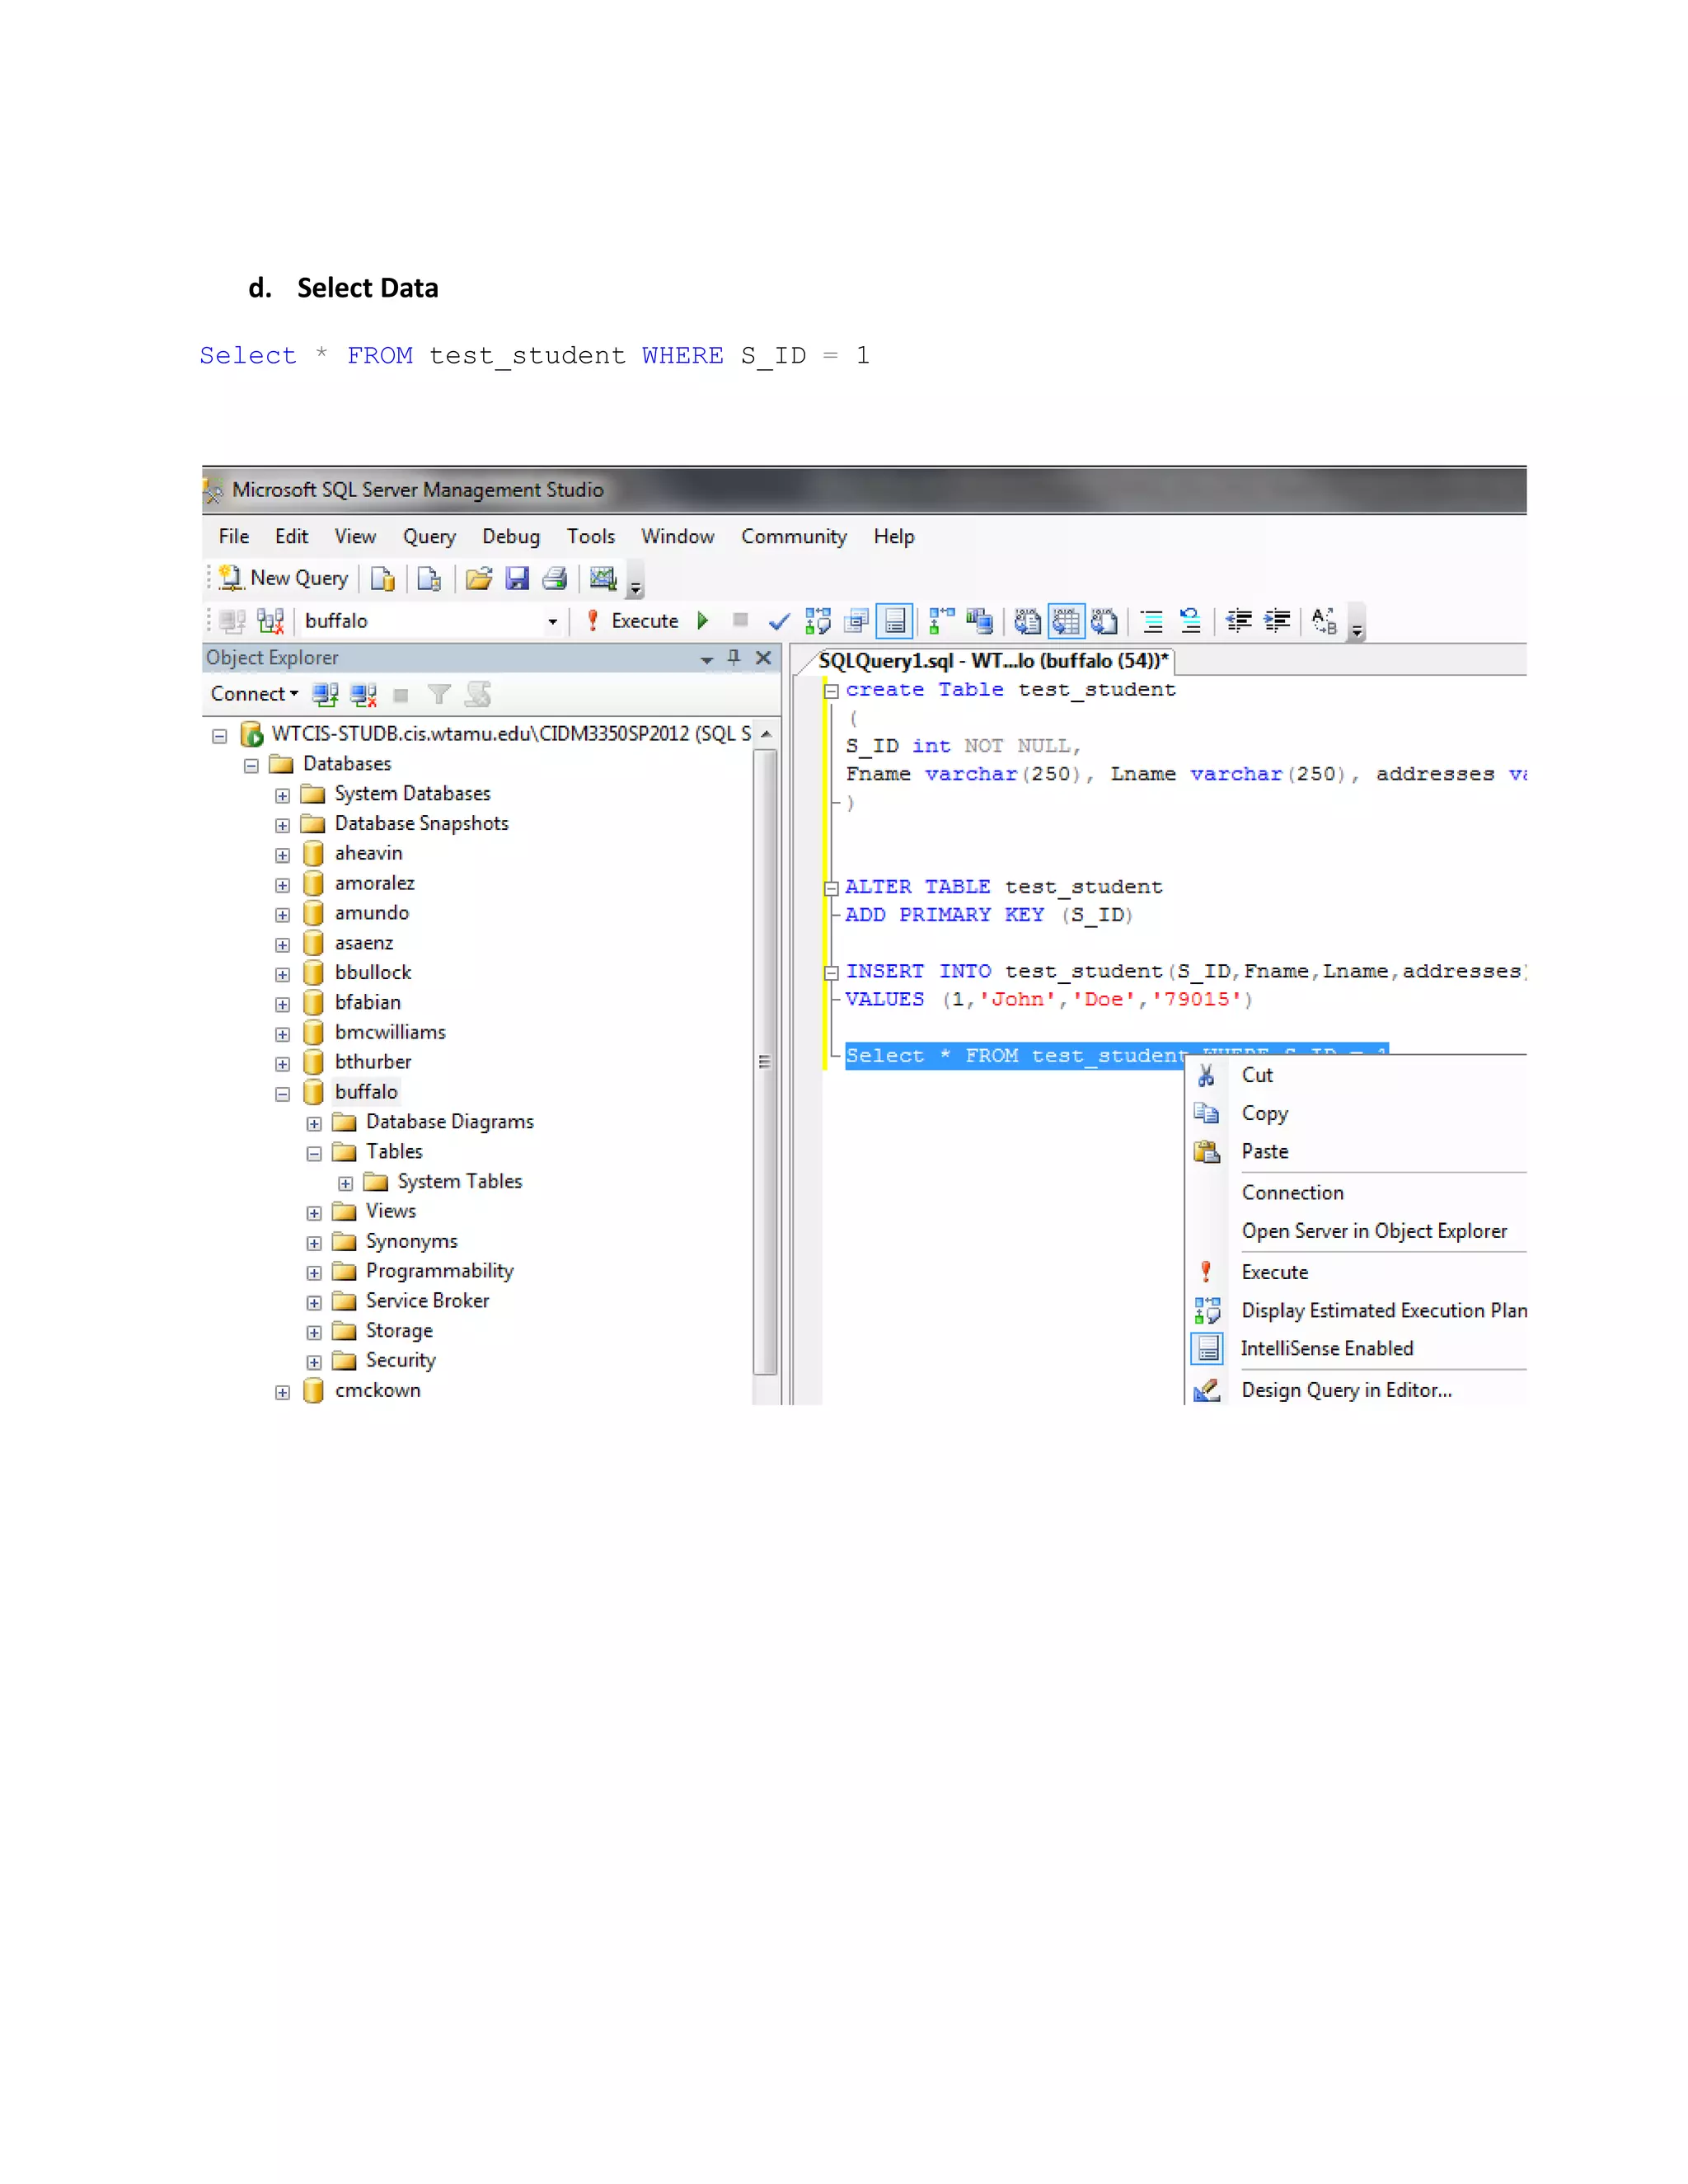This screenshot has width=1688, height=2184.
Task: Click the Activity Monitor icon
Action: coord(603,578)
